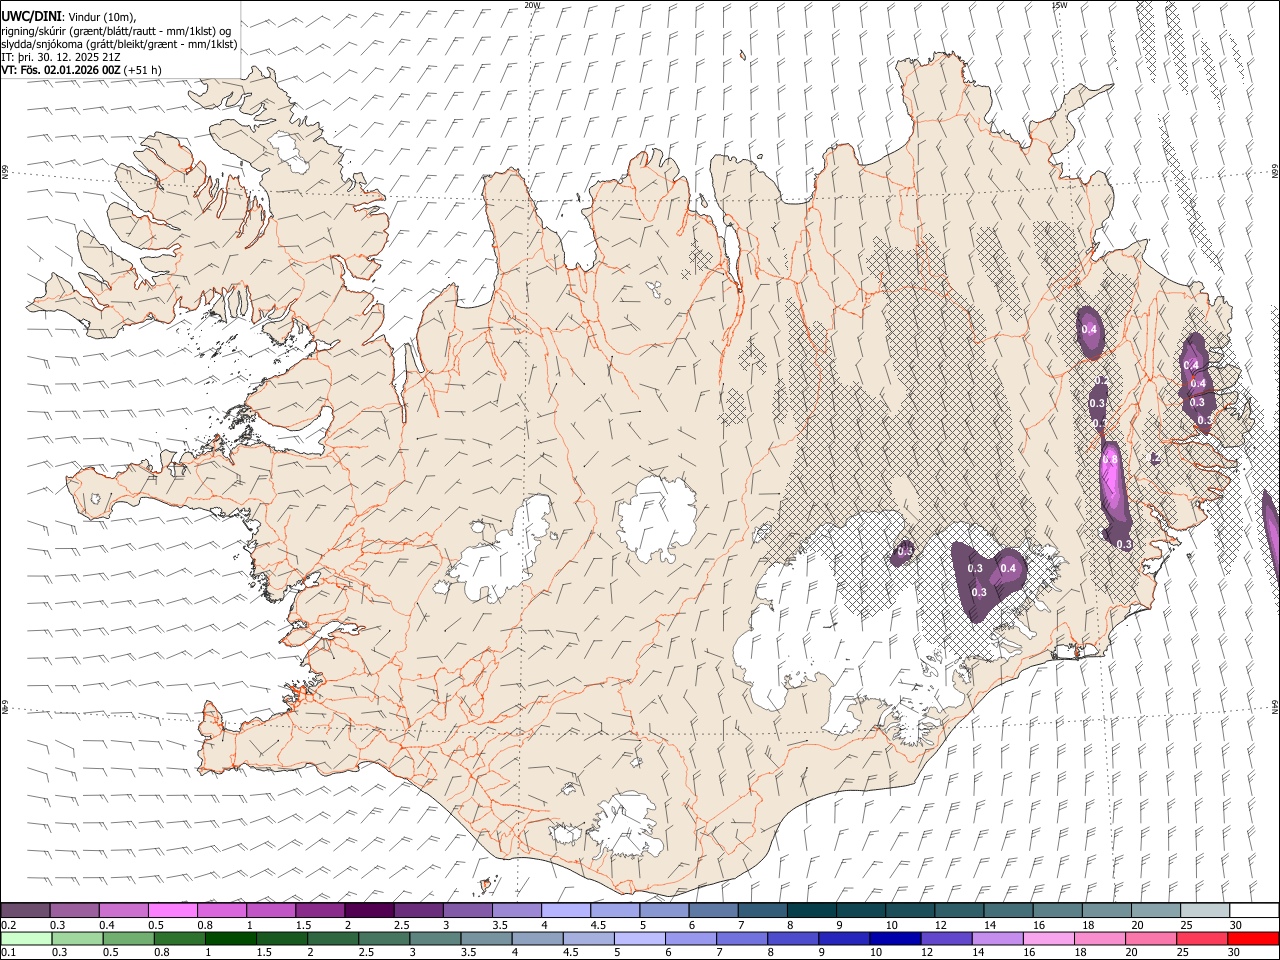The image size is (1280, 960).
Task: Click the '12' label in the bottom legend row
Action: click(x=927, y=952)
